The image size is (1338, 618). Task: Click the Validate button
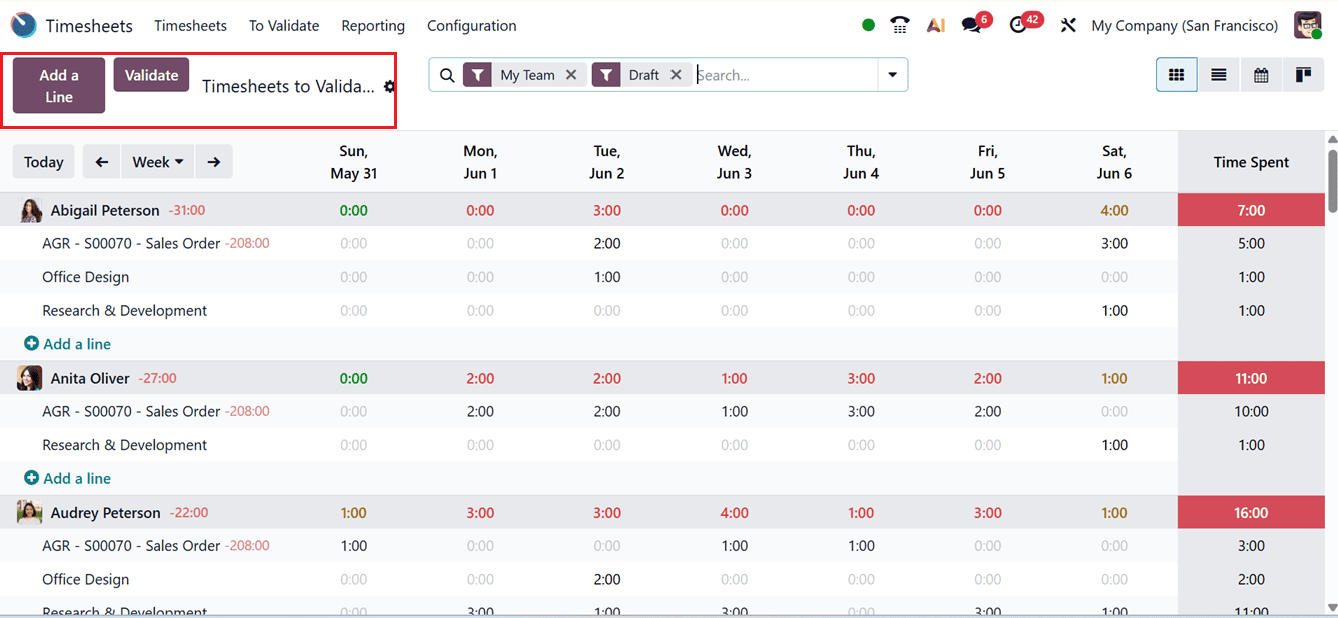click(151, 75)
